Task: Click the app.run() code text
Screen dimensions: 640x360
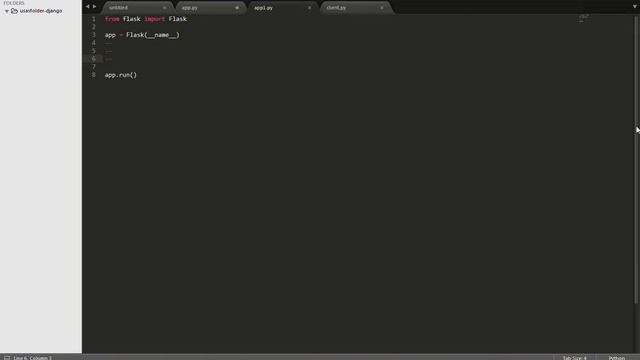Action: [x=121, y=75]
